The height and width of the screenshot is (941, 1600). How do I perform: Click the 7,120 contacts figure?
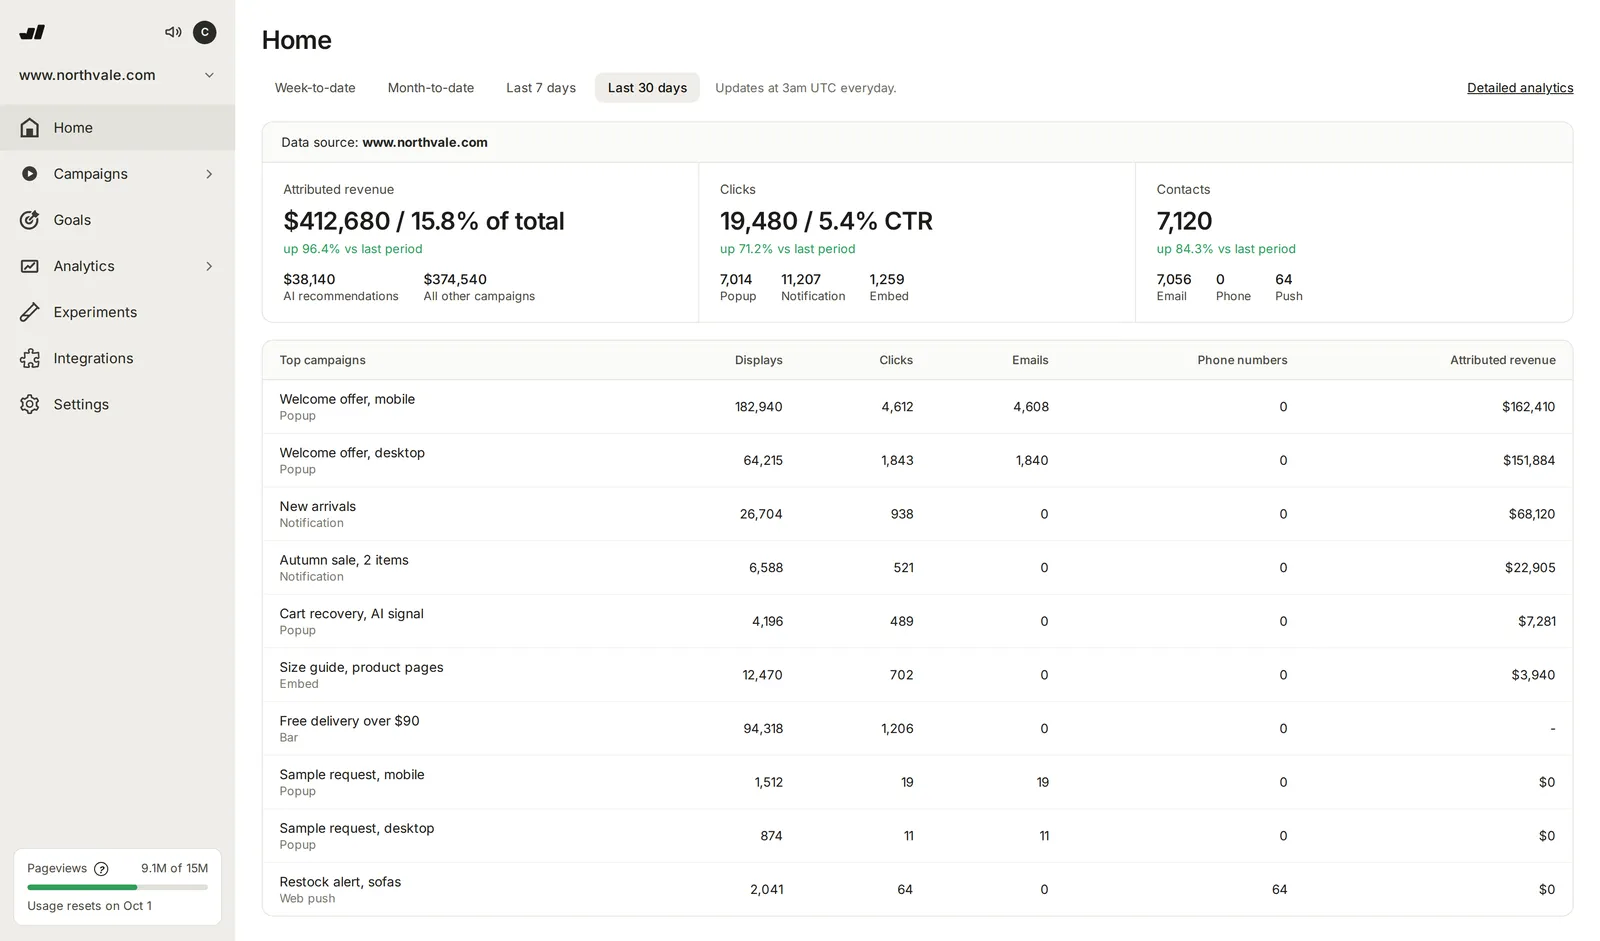tap(1184, 221)
